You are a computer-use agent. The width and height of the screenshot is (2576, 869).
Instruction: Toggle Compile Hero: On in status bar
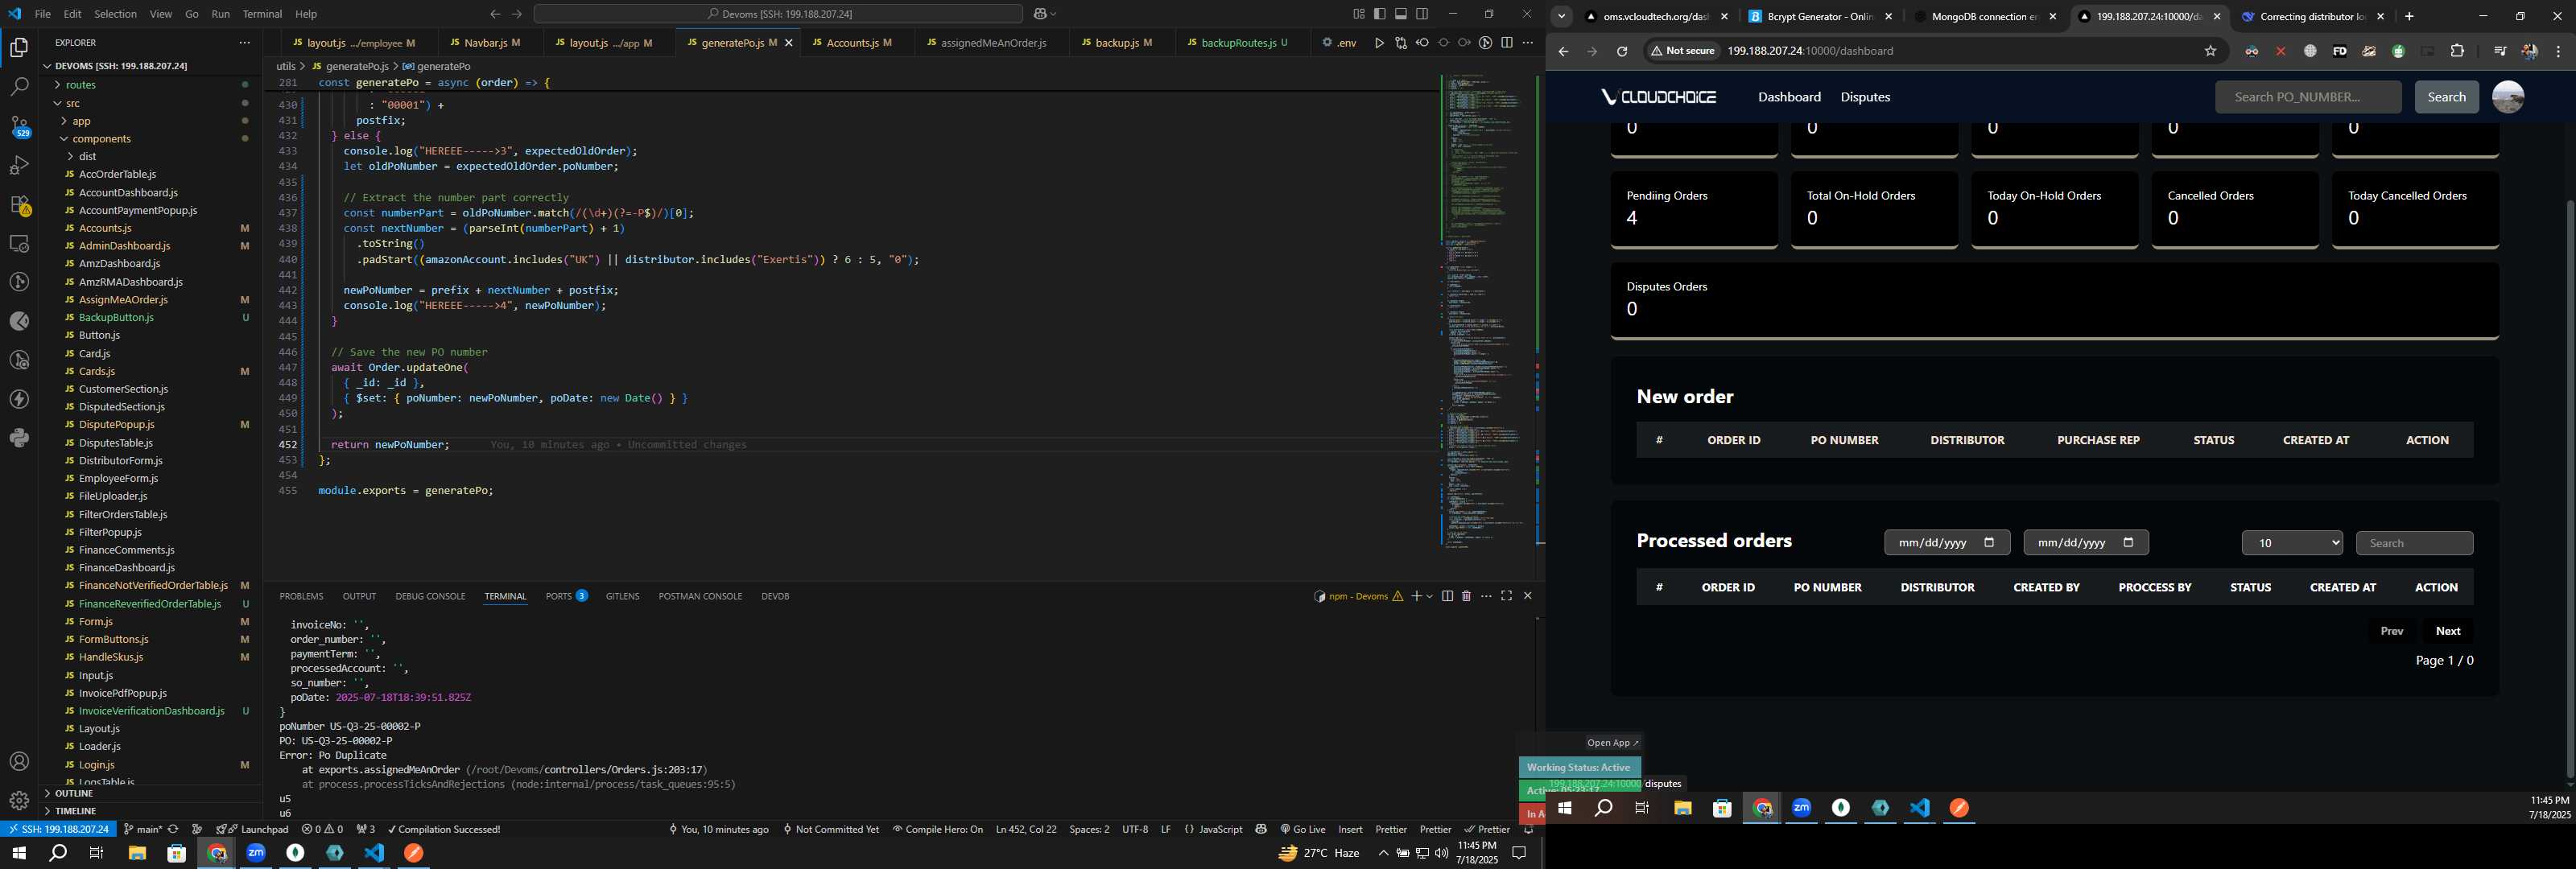pyautogui.click(x=938, y=829)
